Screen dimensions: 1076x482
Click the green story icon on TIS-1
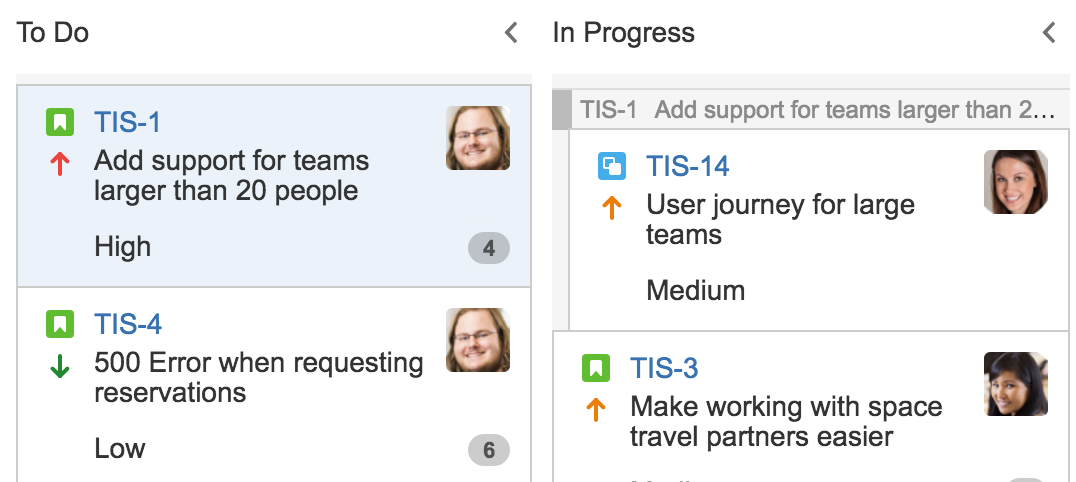[60, 122]
